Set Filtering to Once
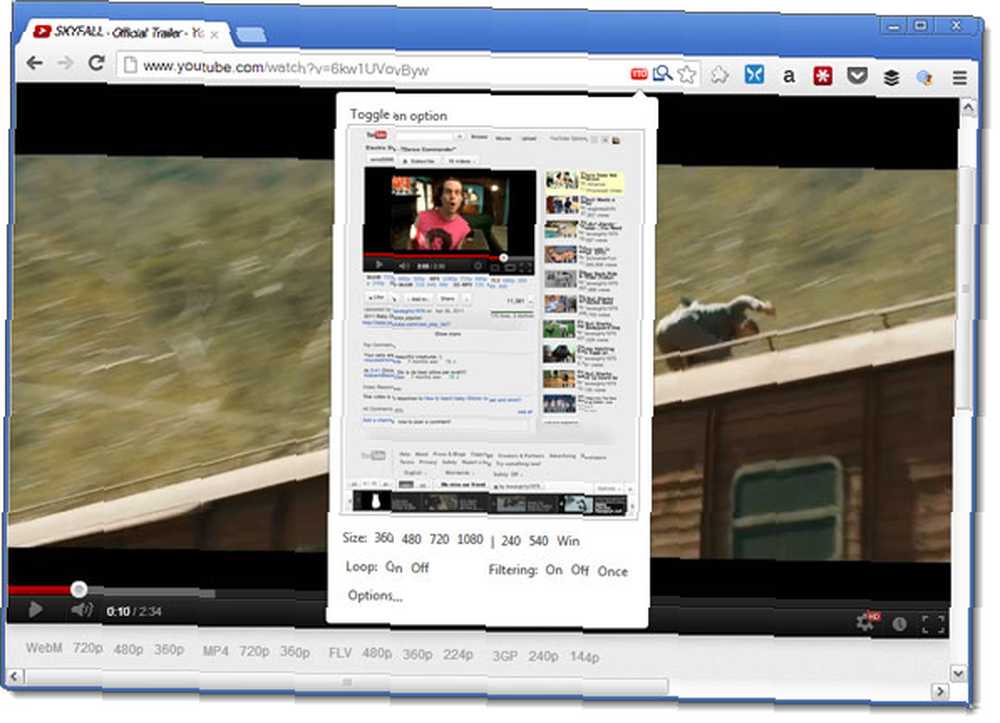The width and height of the screenshot is (1000, 723). (x=612, y=571)
